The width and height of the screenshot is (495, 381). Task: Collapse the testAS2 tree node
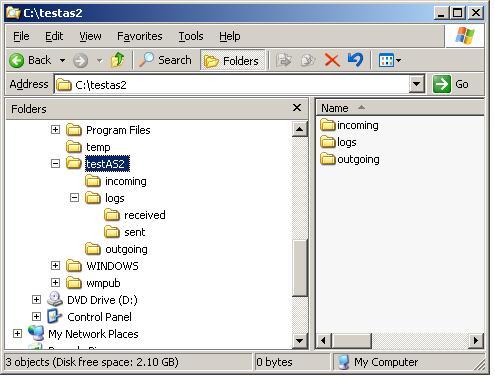[55, 163]
